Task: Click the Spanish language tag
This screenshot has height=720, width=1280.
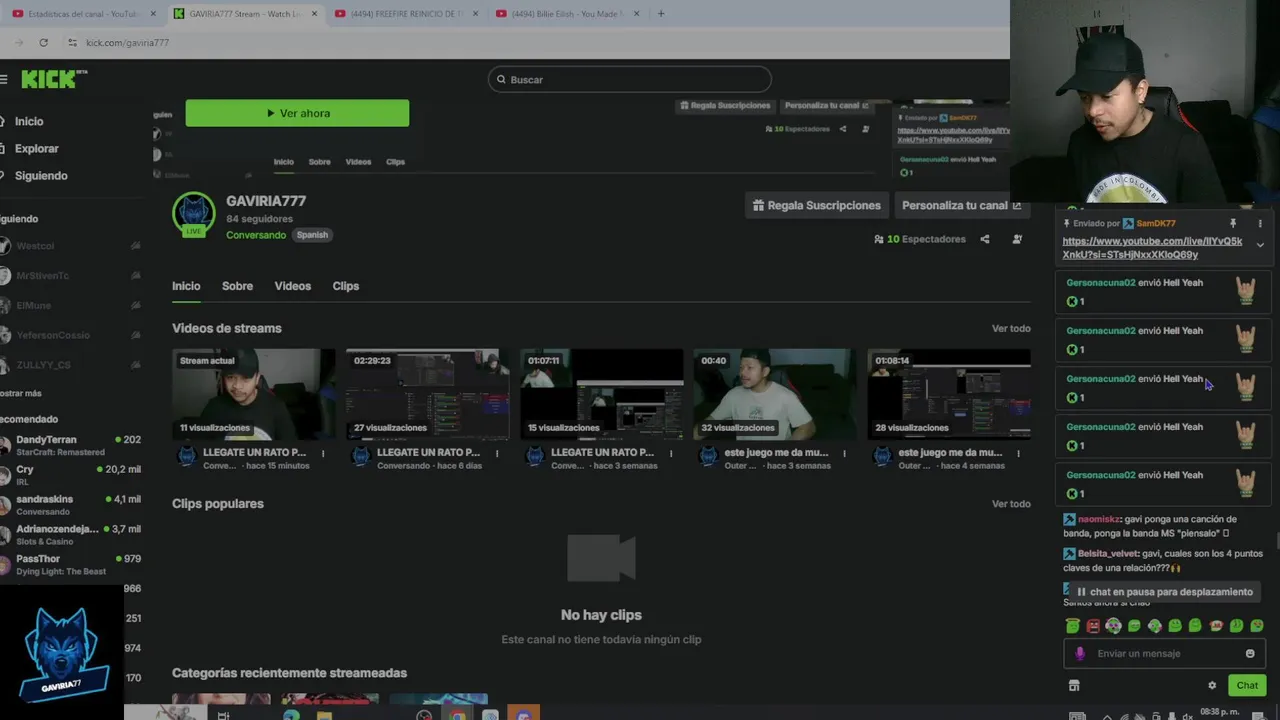Action: [312, 235]
